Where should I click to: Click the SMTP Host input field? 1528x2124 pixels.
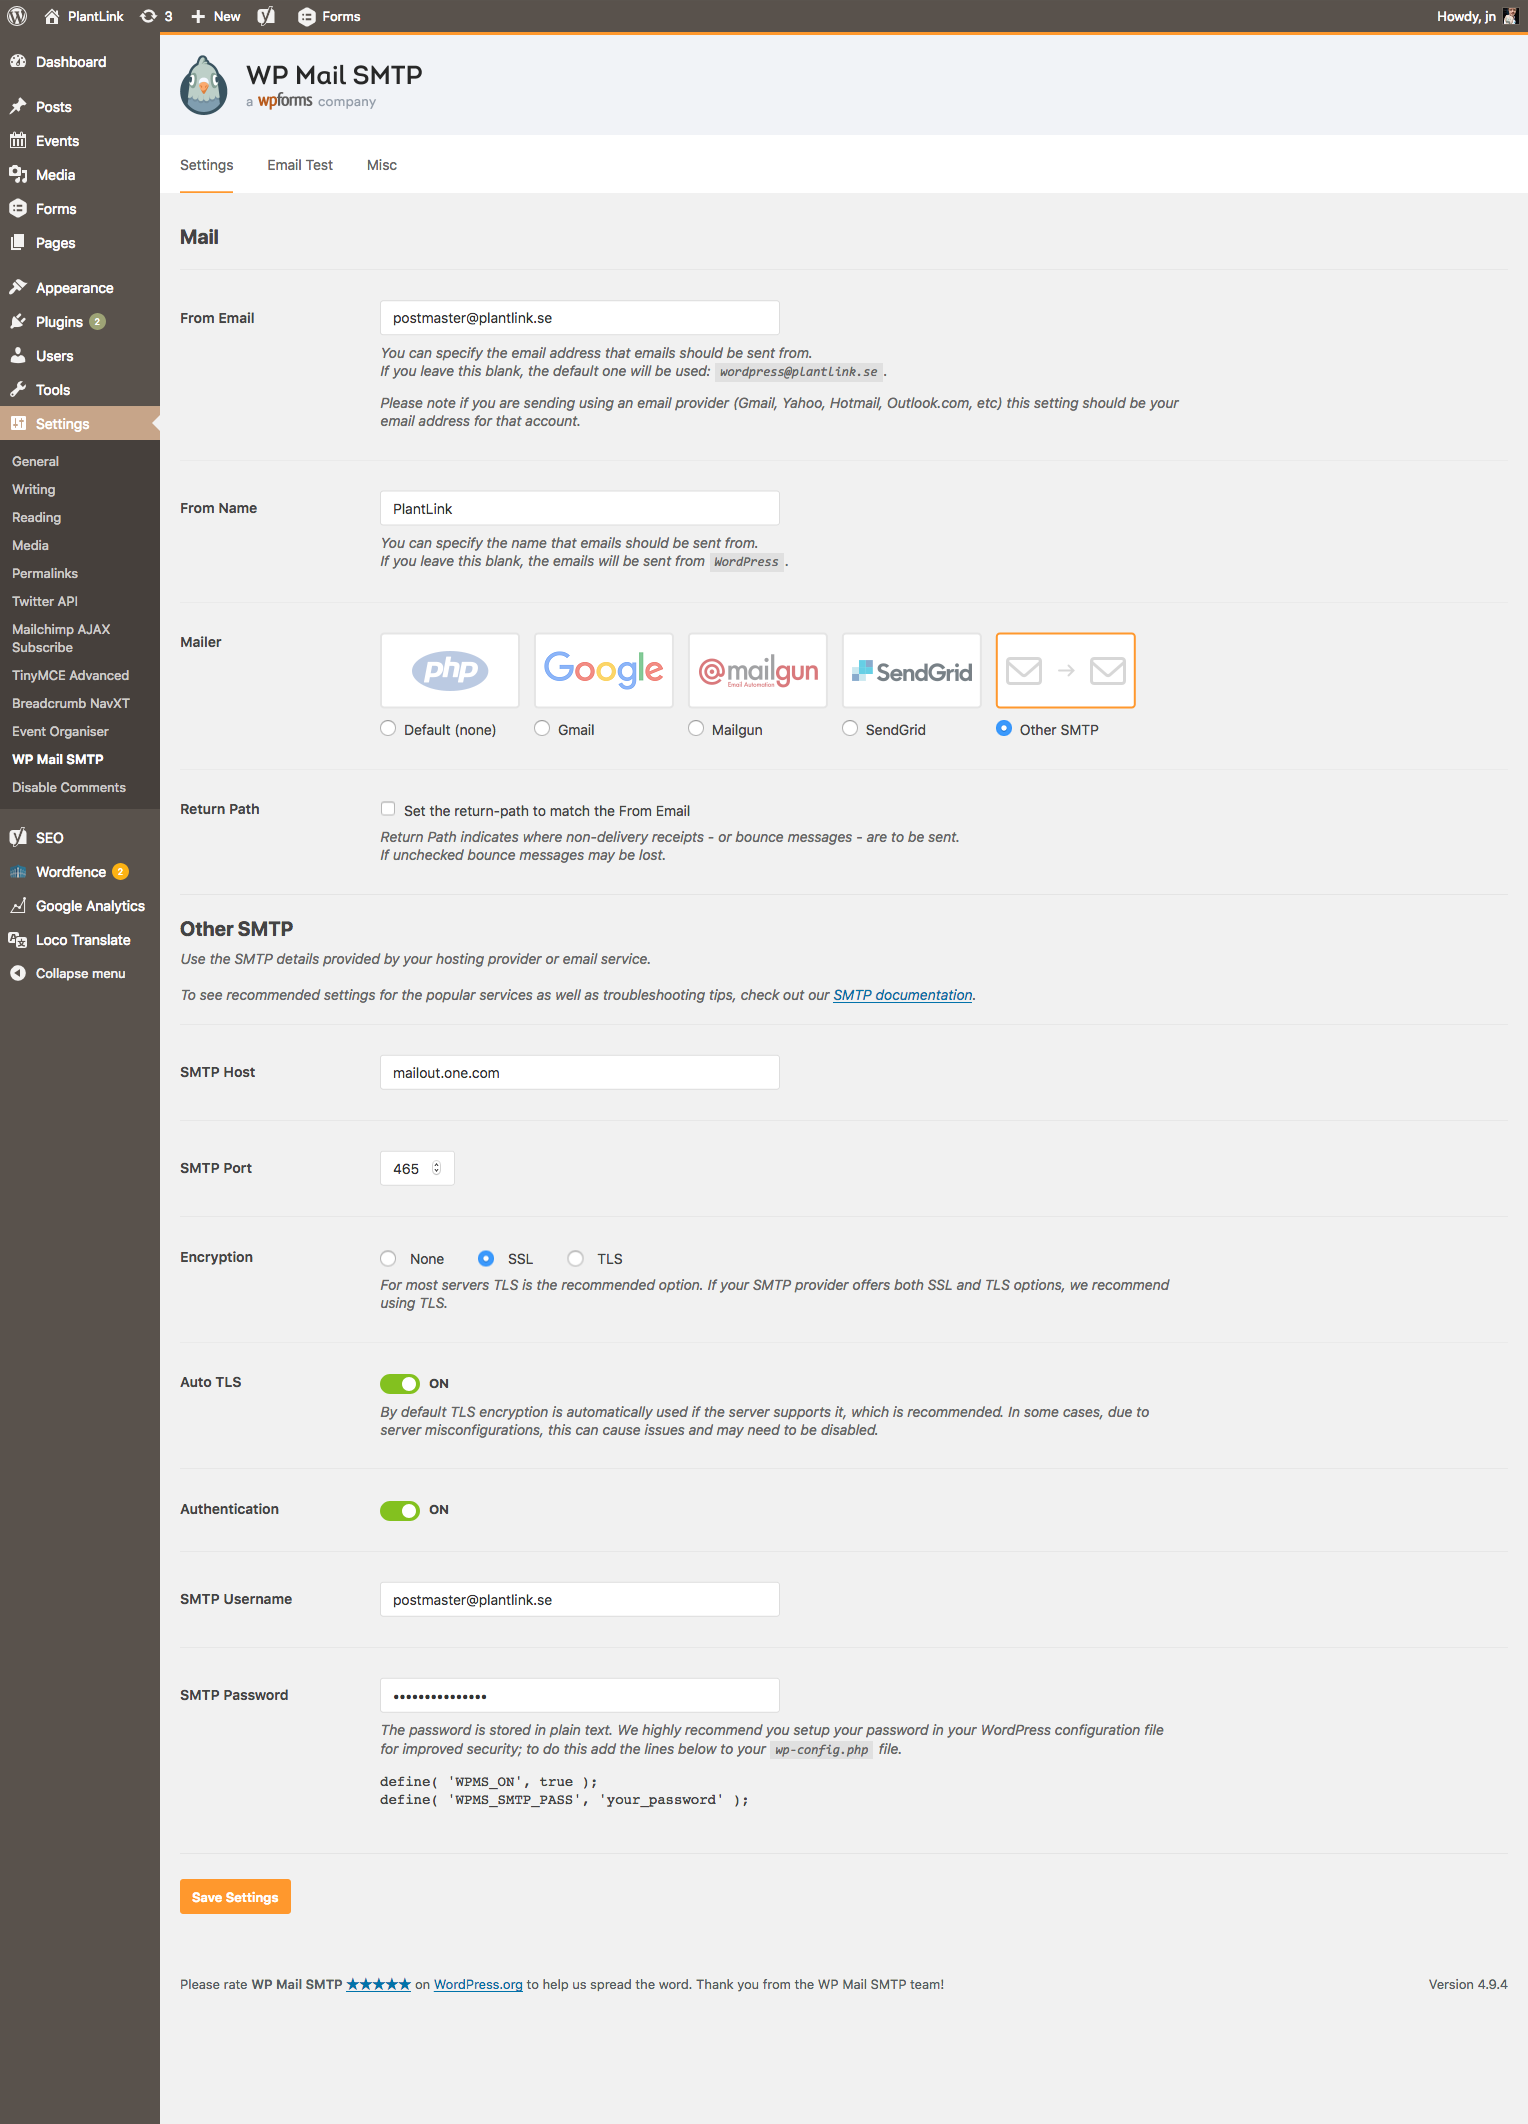click(580, 1072)
